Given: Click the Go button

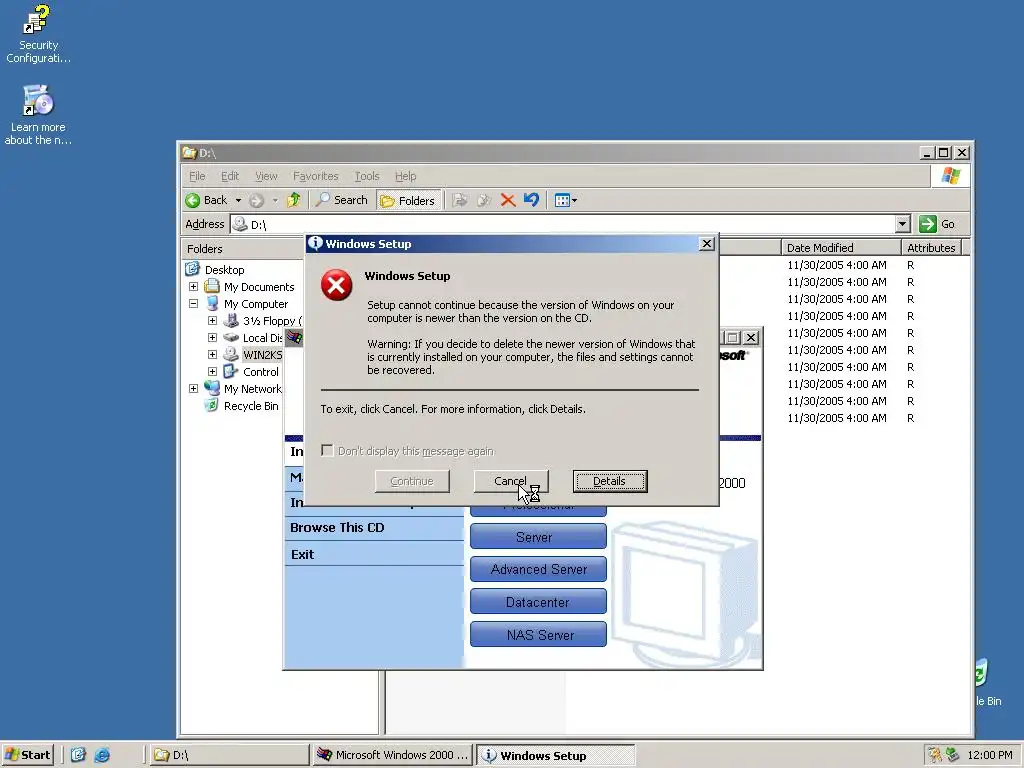Looking at the screenshot, I should coord(937,224).
